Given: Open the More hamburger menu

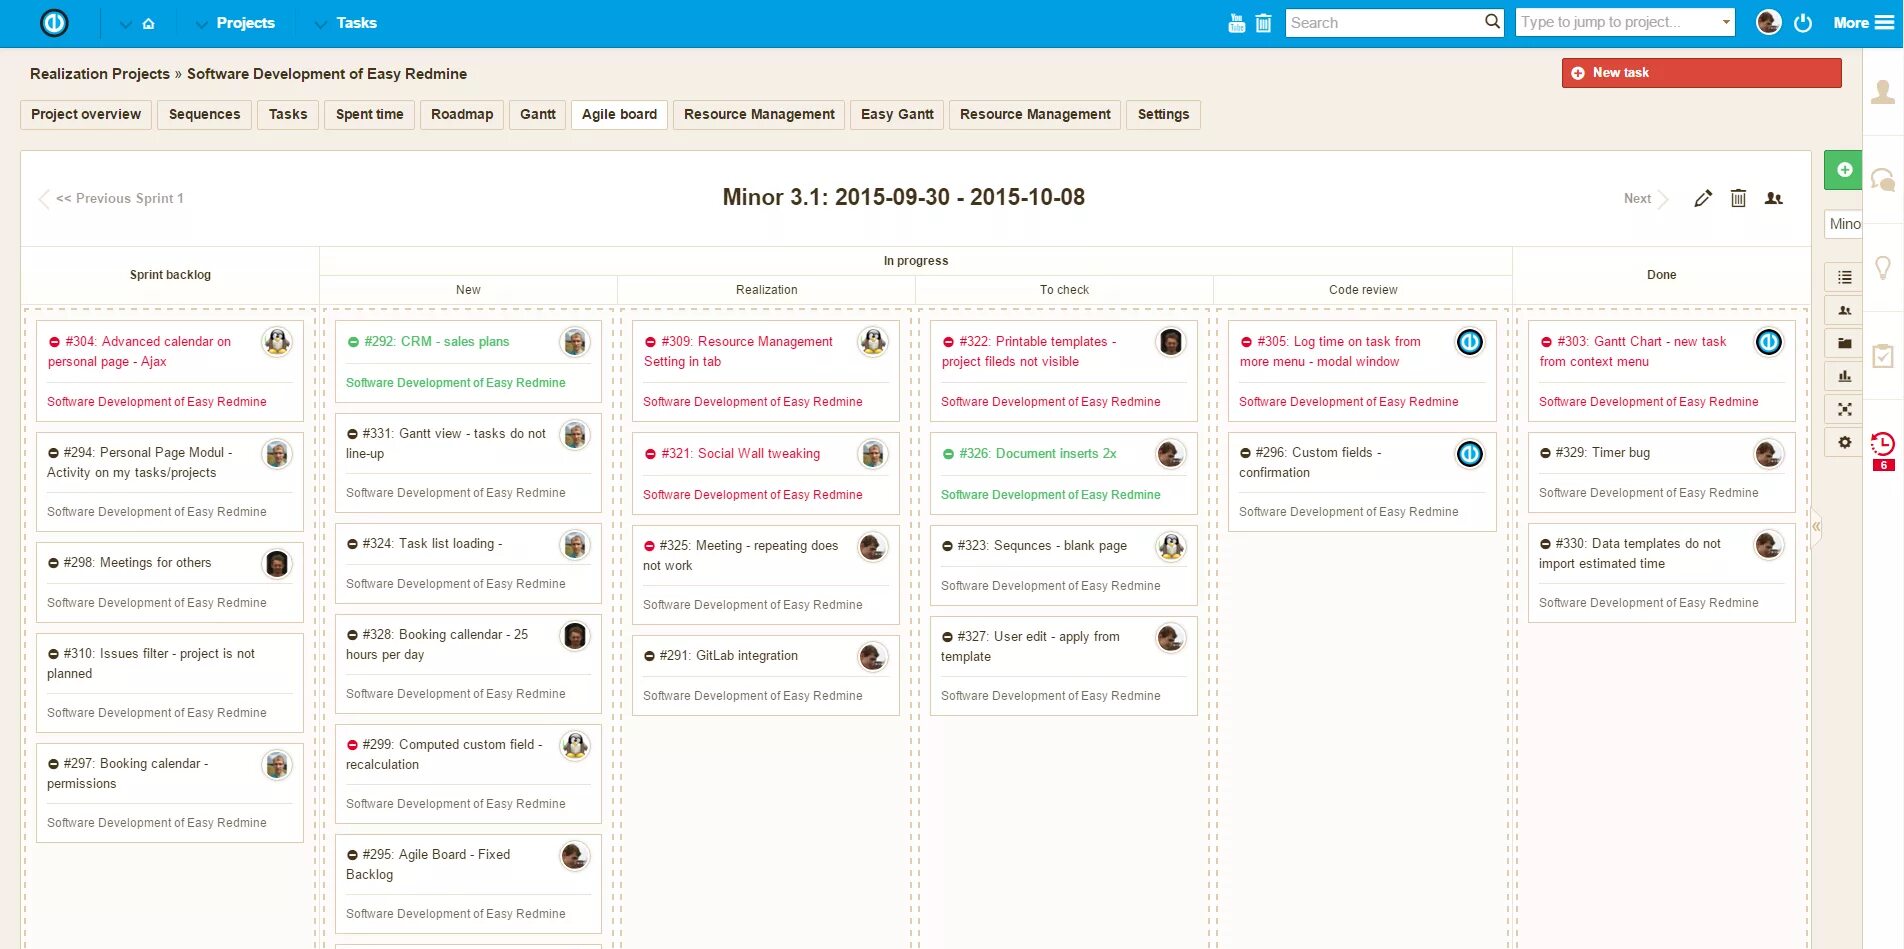Looking at the screenshot, I should click(1863, 23).
